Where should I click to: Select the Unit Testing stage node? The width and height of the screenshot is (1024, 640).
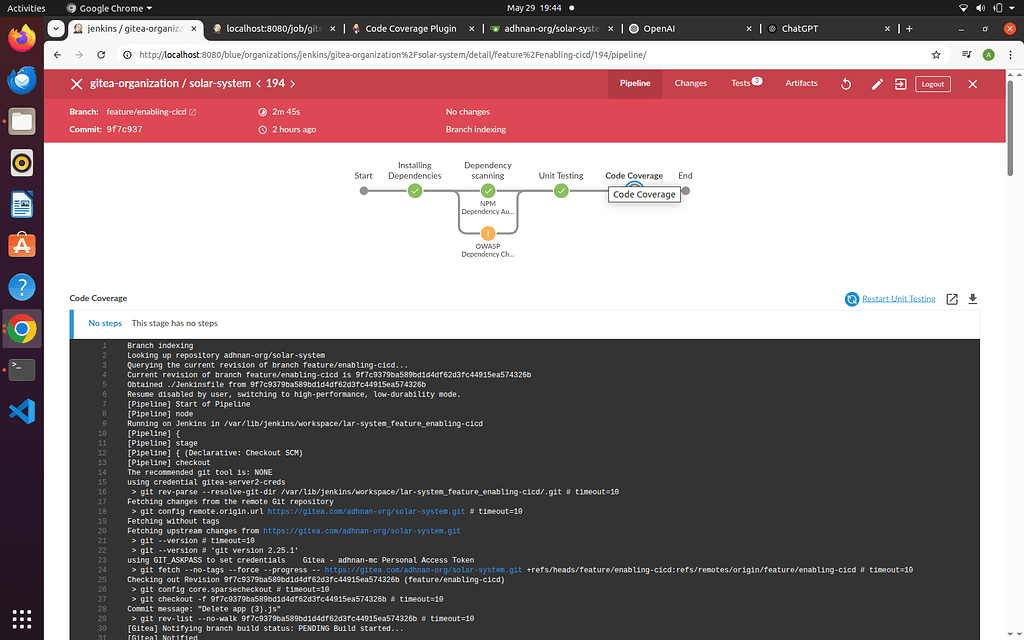point(561,191)
